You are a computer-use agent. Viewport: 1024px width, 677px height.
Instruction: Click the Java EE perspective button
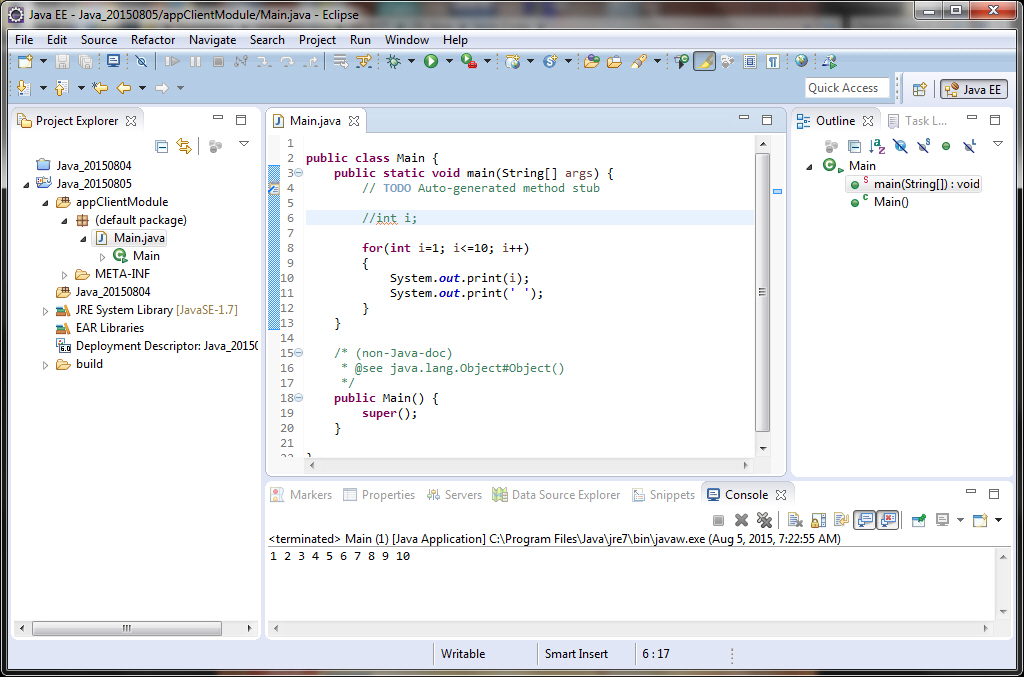pyautogui.click(x=973, y=89)
